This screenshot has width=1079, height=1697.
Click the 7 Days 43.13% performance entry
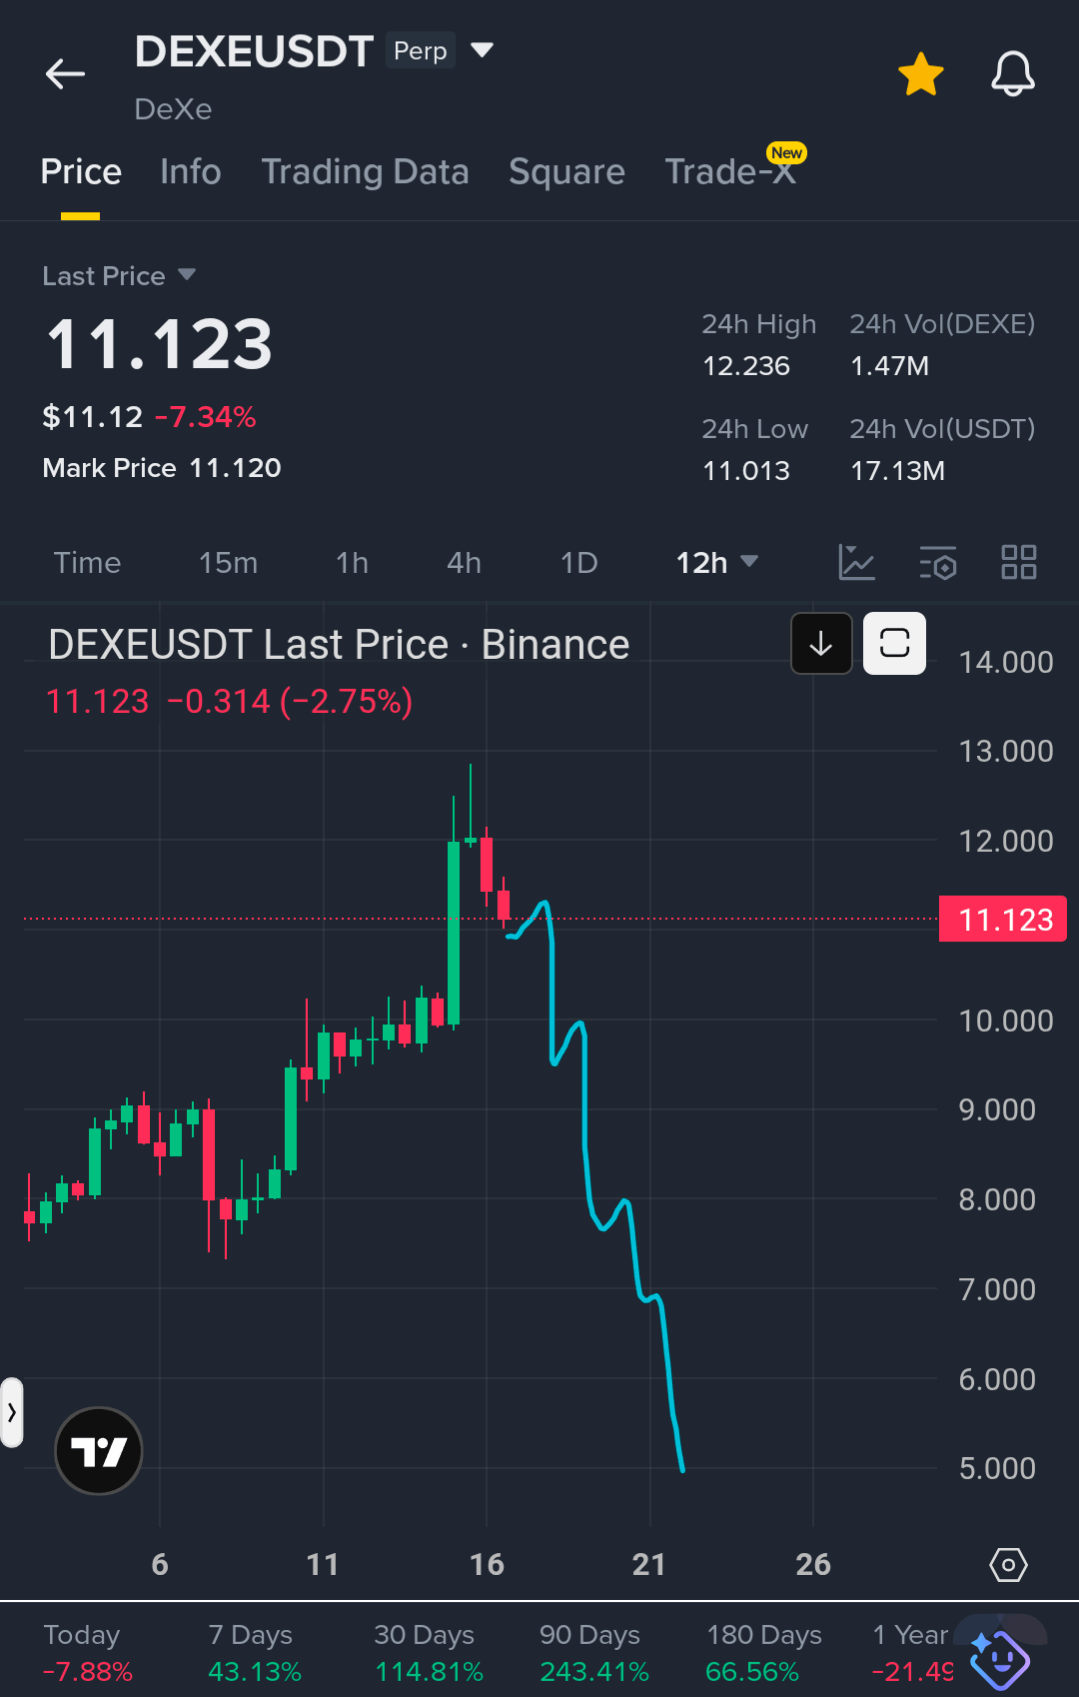(x=254, y=1653)
